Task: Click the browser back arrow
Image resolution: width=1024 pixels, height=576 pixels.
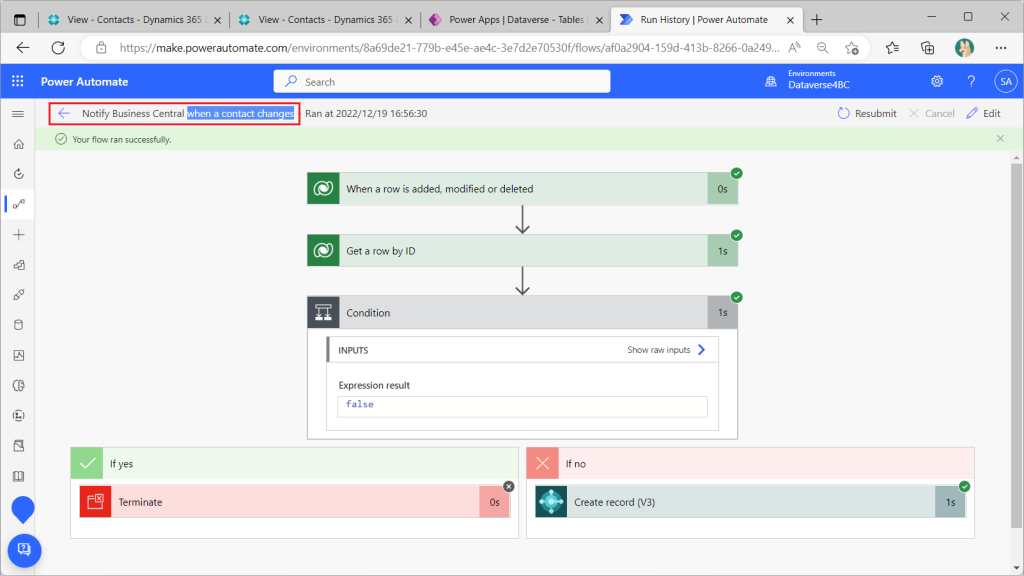Action: [x=23, y=48]
